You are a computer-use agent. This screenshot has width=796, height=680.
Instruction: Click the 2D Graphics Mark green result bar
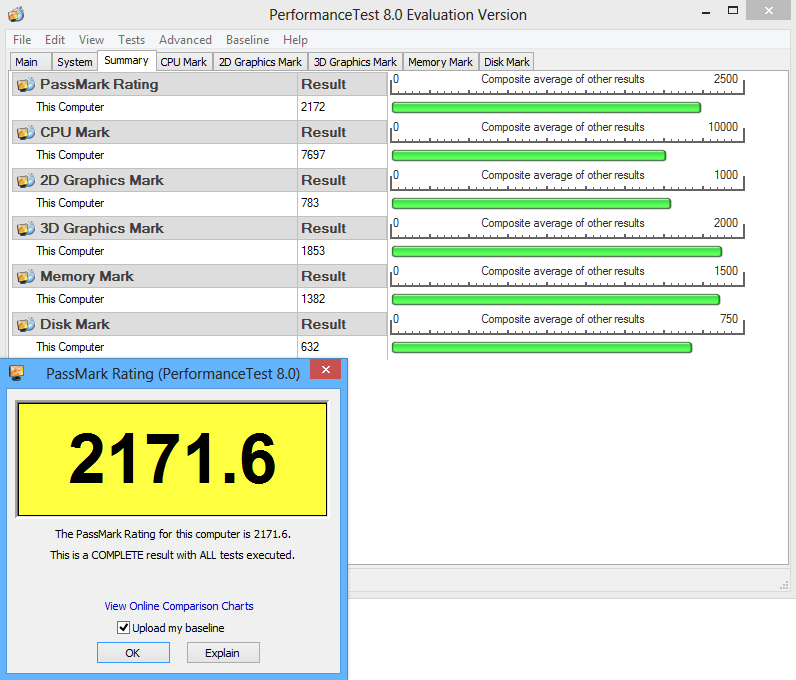[x=531, y=204]
